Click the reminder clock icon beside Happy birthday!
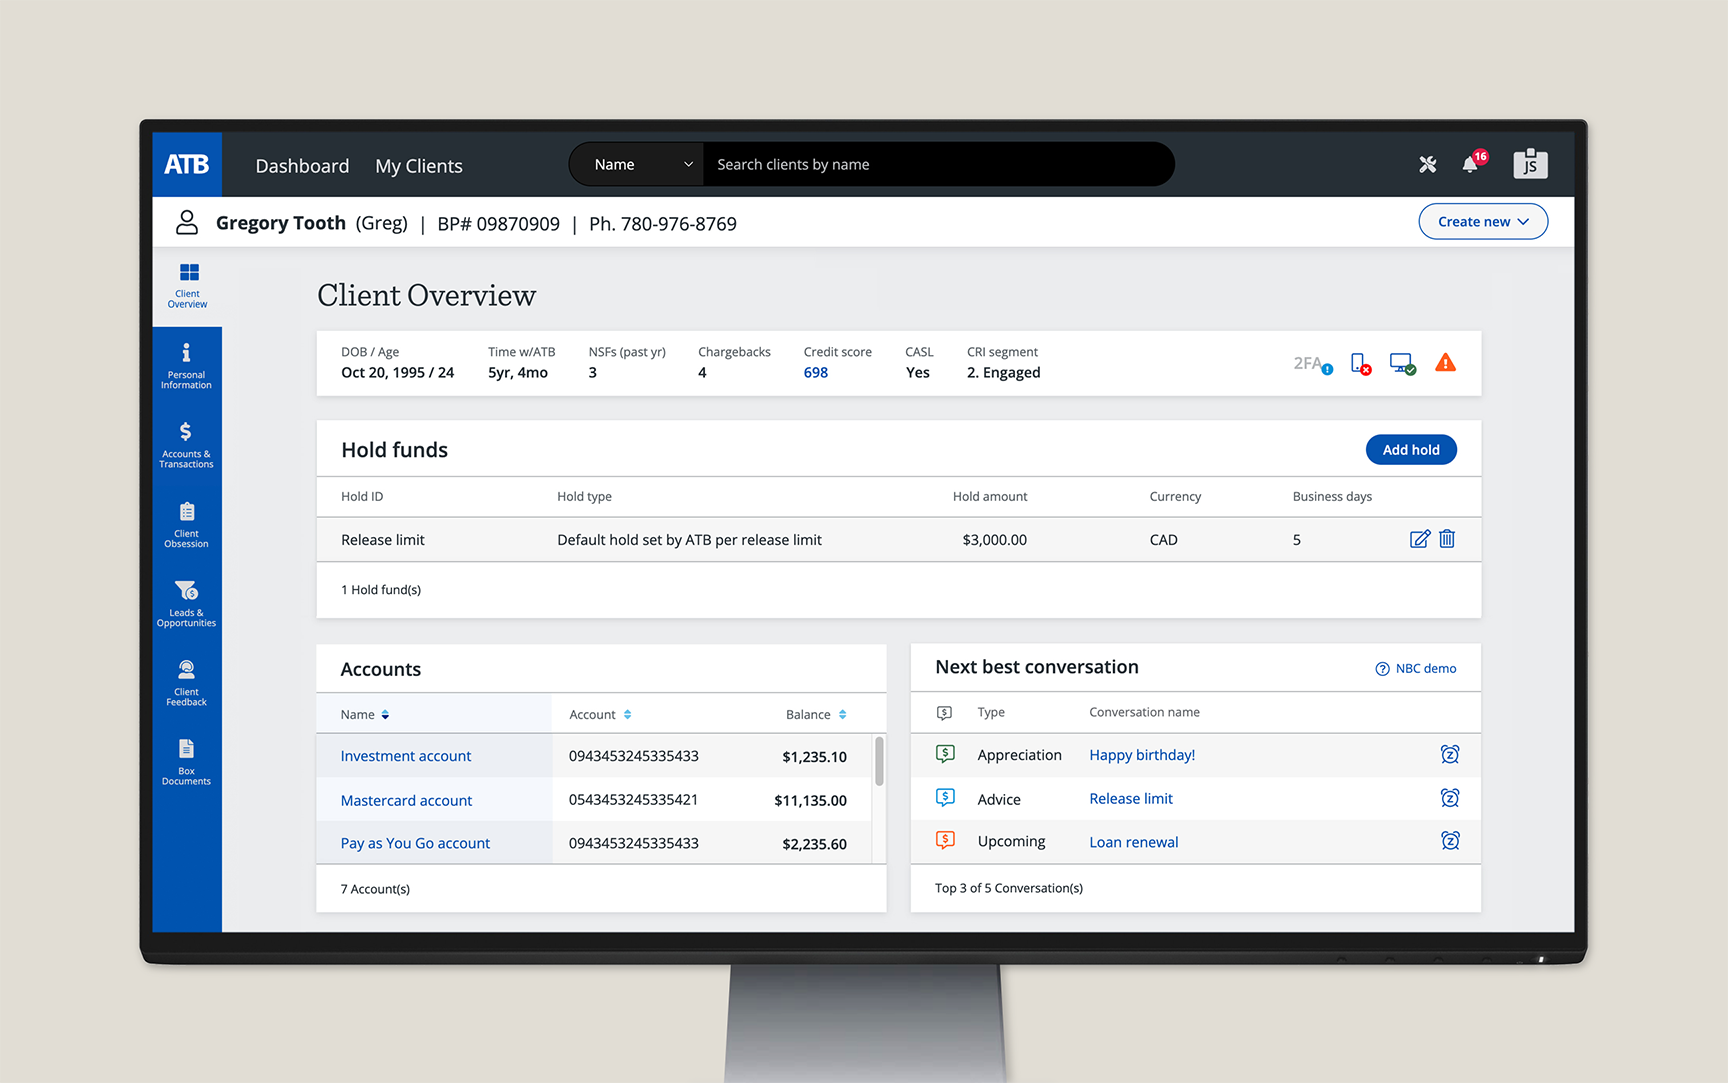1728x1083 pixels. 1450,755
